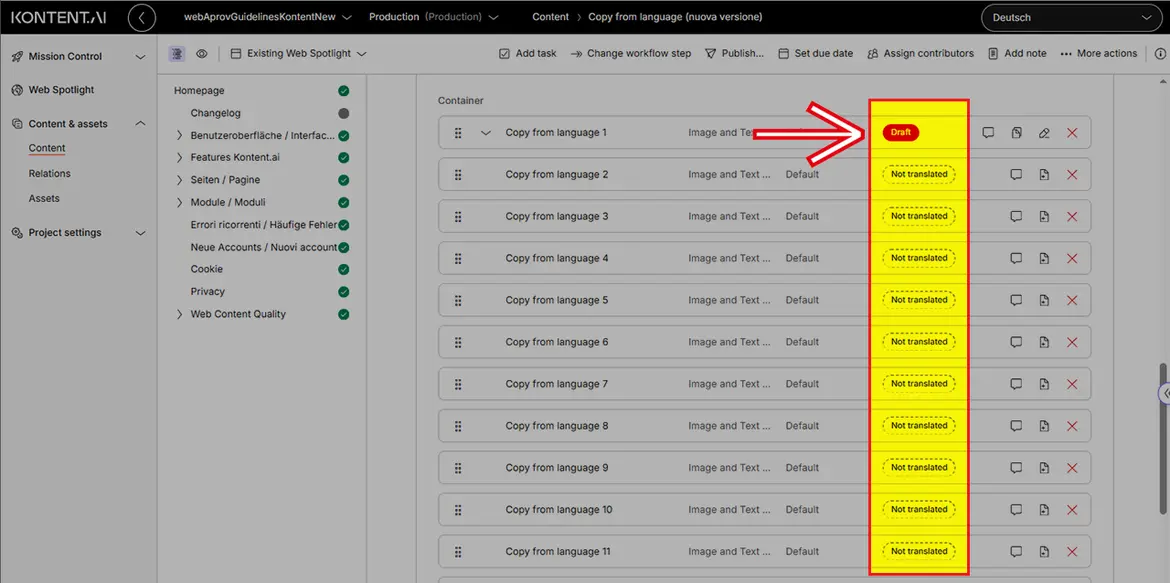Click Change workflow step
Screen dimensions: 1170x583
[630, 54]
